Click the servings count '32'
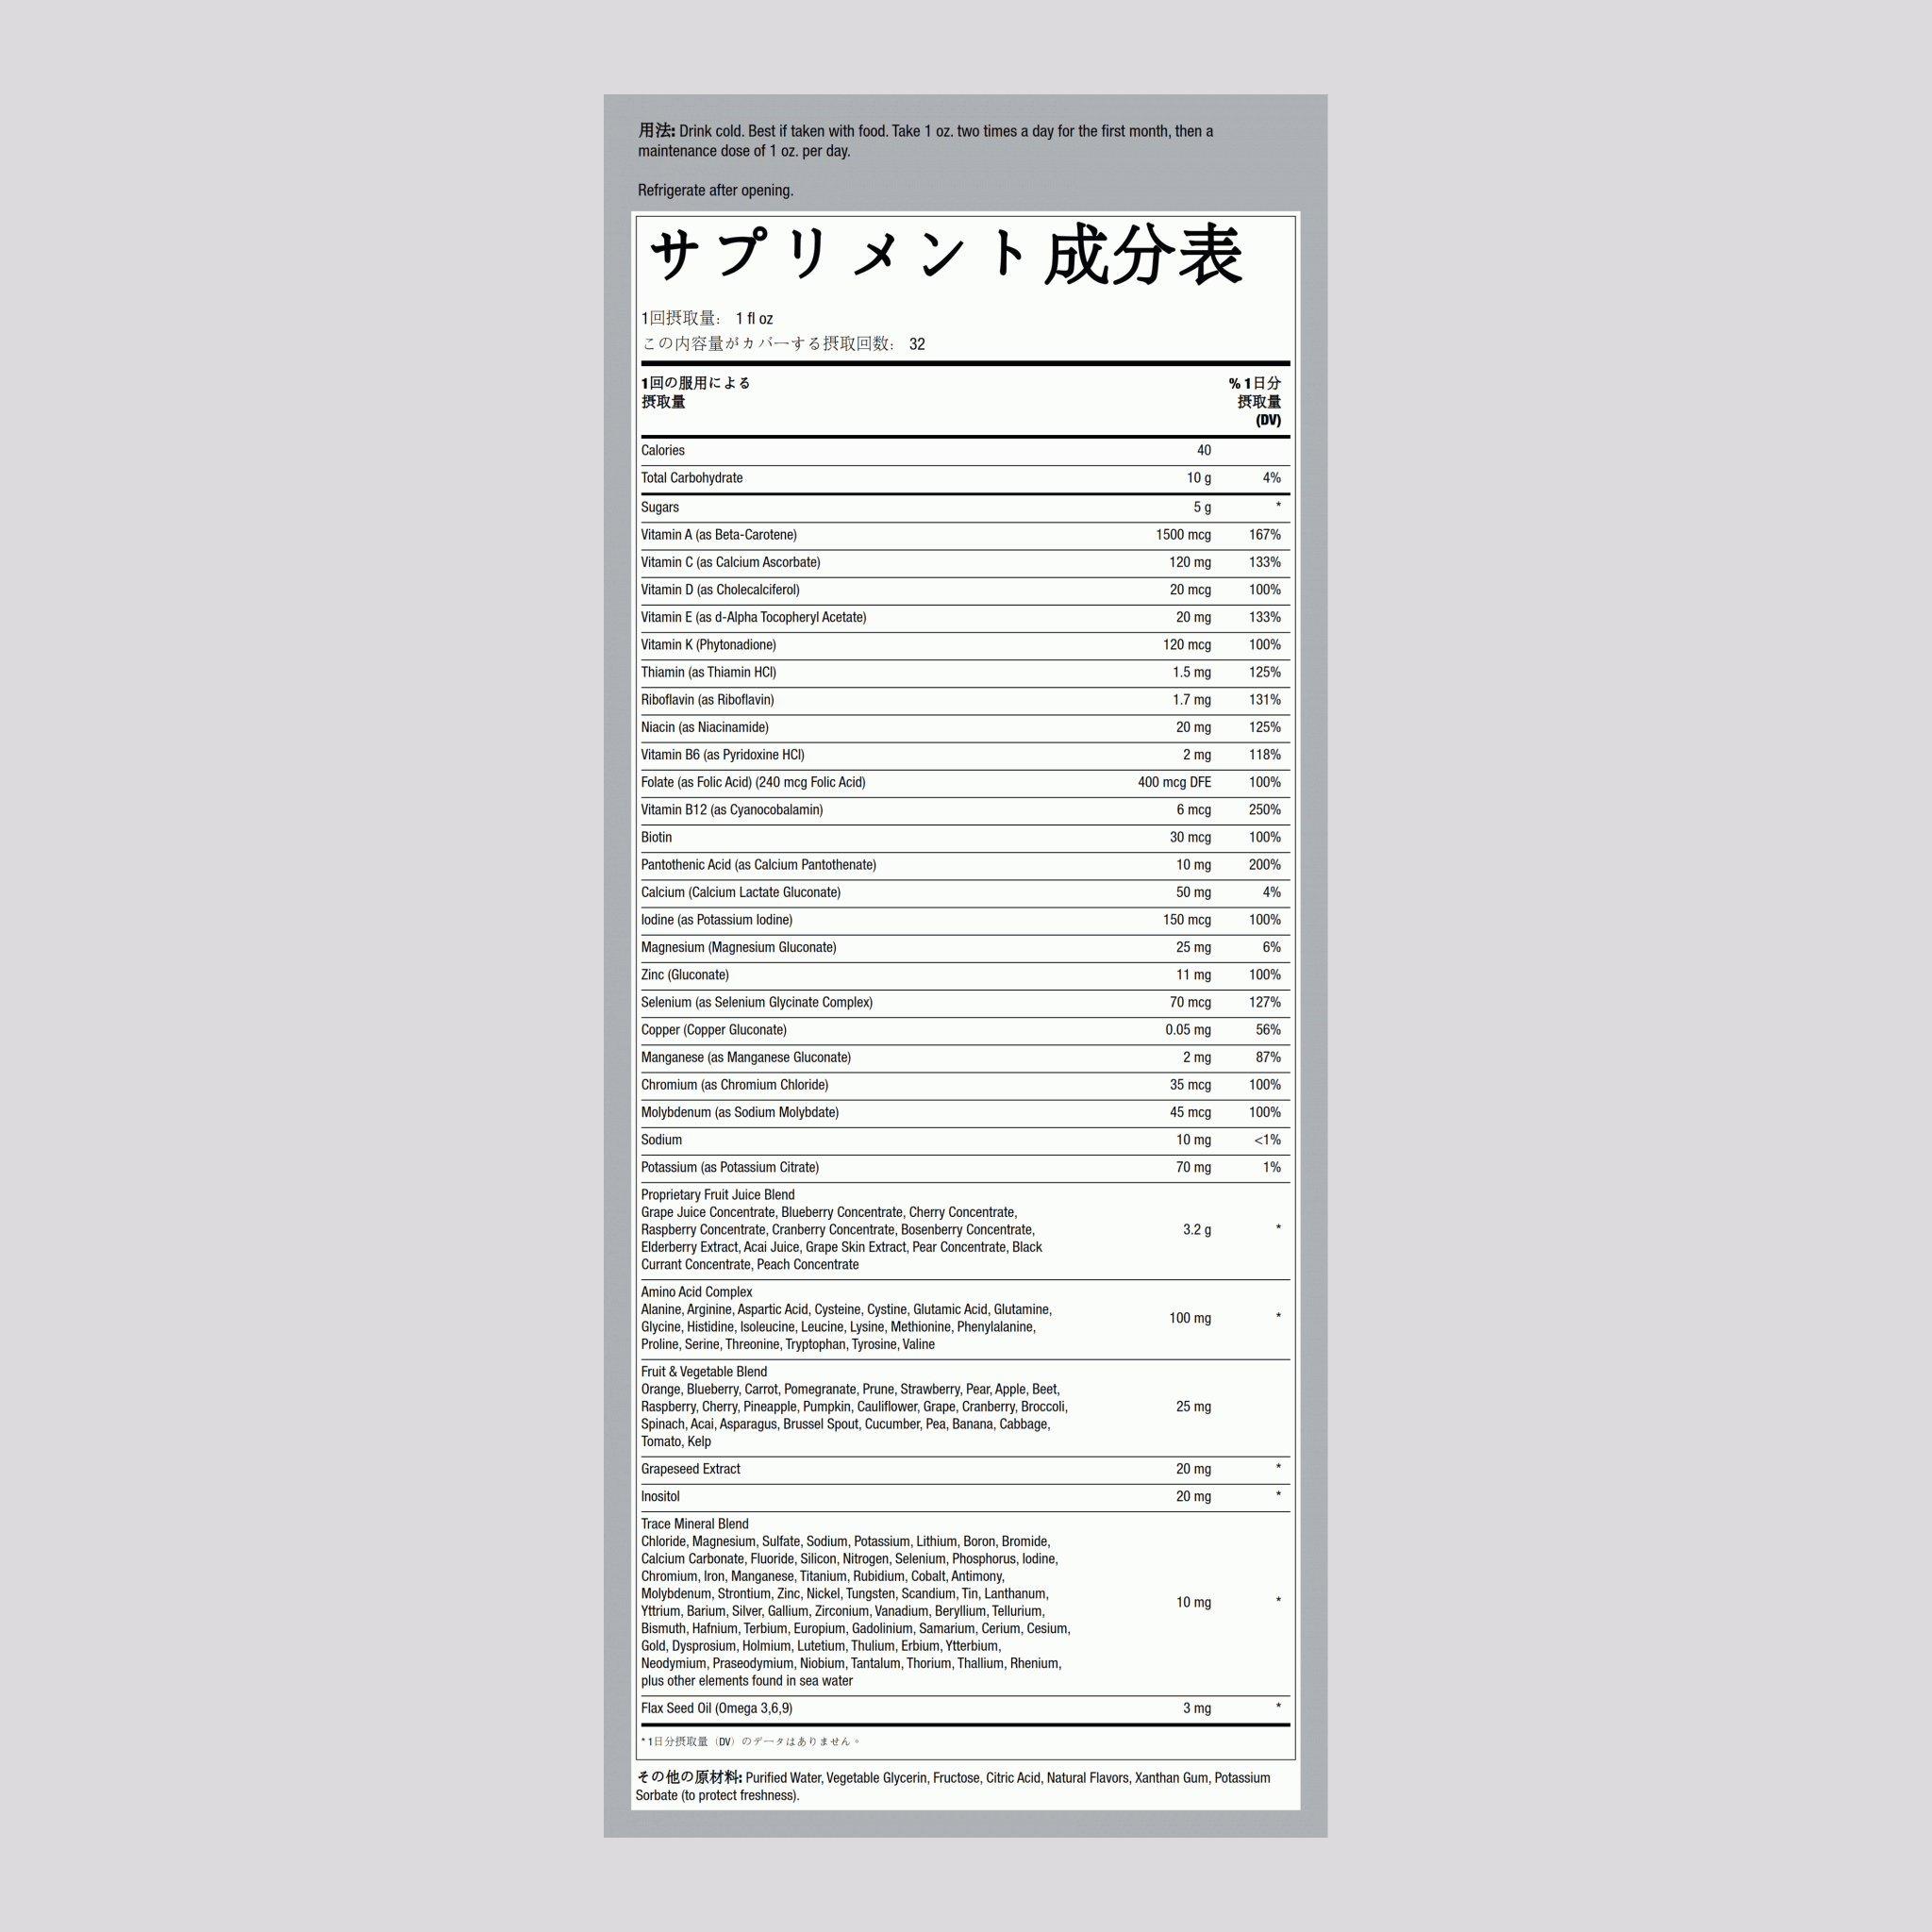Viewport: 1932px width, 1932px height. pyautogui.click(x=917, y=344)
